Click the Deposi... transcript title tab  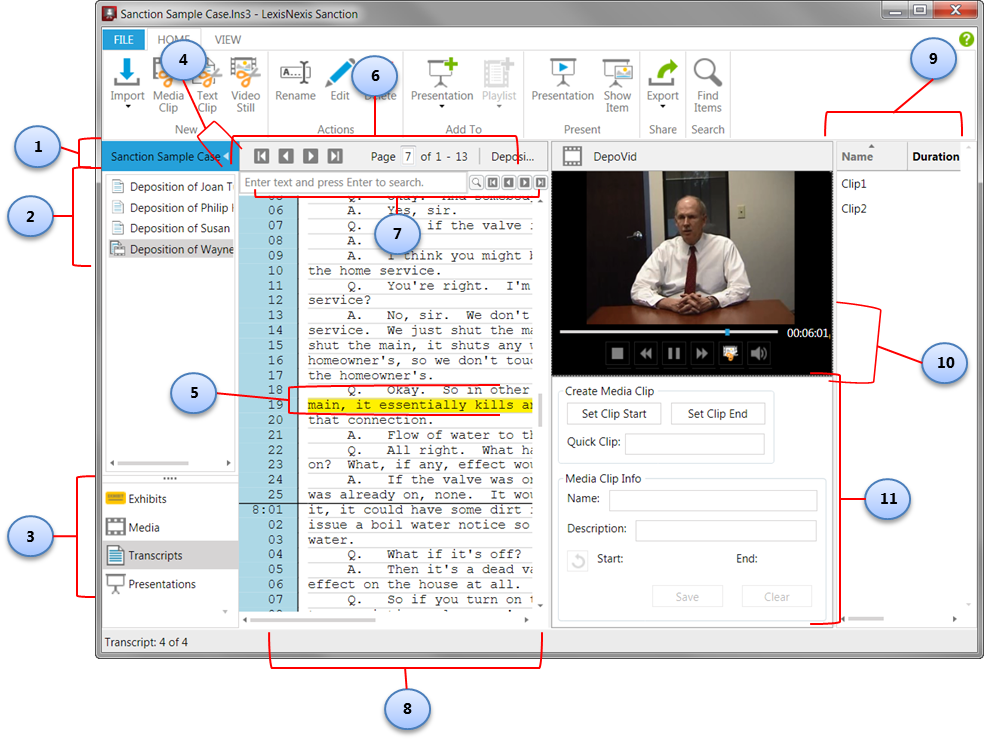click(x=513, y=156)
